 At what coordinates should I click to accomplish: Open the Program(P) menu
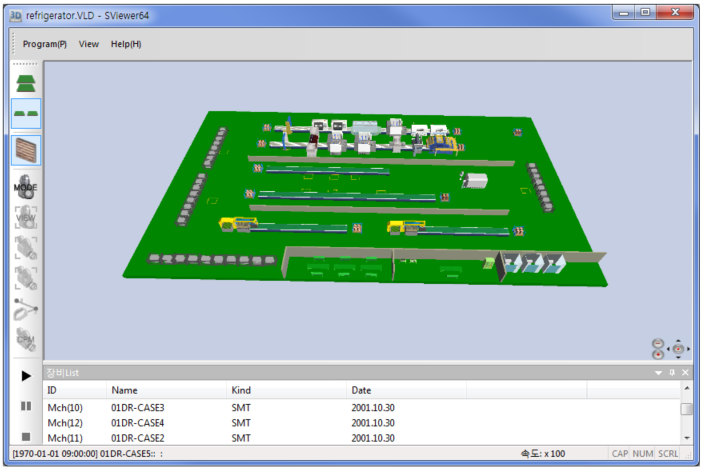click(45, 44)
